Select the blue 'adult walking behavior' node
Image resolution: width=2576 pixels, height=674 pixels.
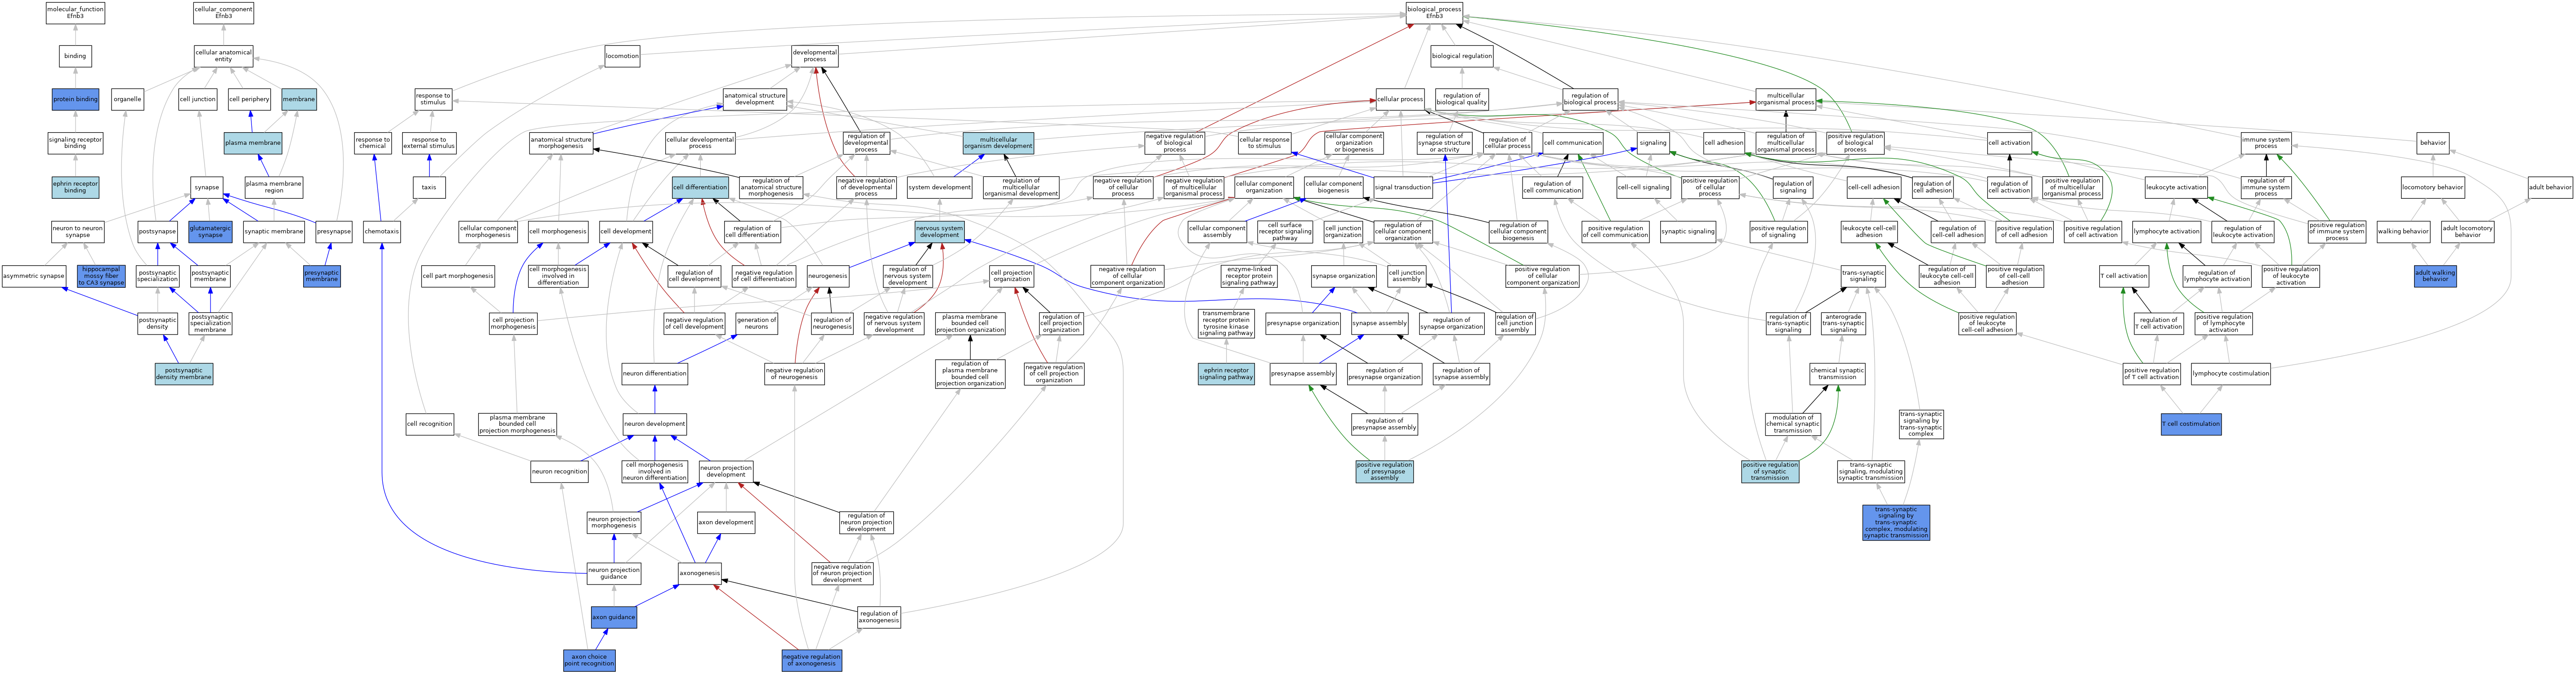pos(2435,276)
